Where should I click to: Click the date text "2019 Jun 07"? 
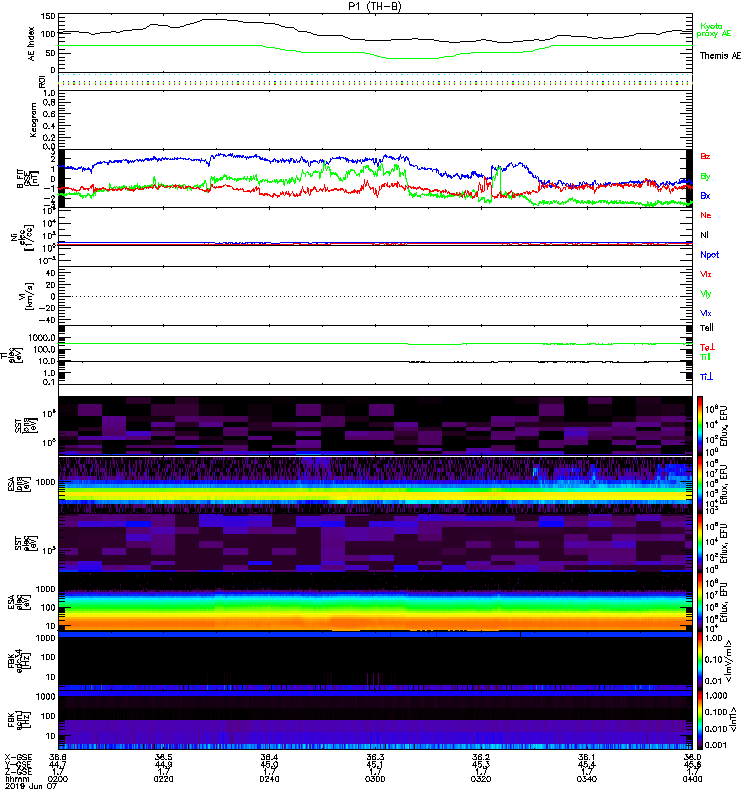pyautogui.click(x=31, y=787)
